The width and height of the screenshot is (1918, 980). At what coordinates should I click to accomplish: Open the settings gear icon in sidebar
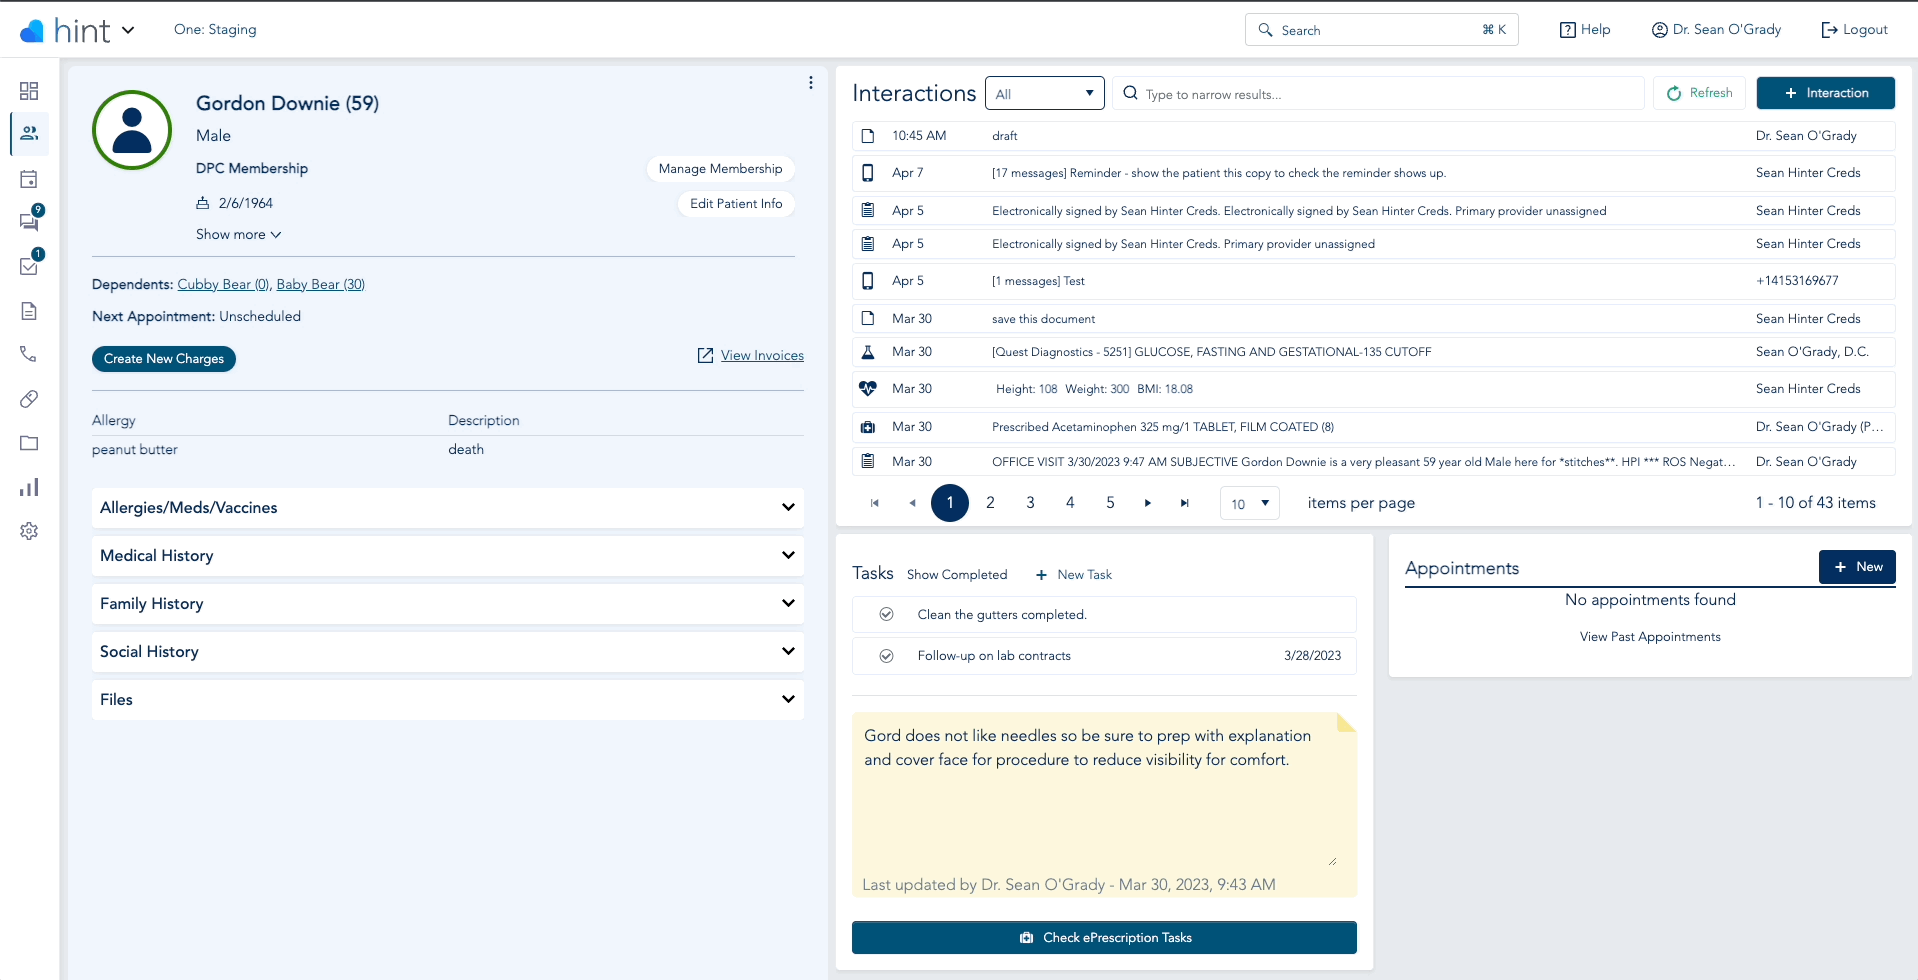[29, 531]
